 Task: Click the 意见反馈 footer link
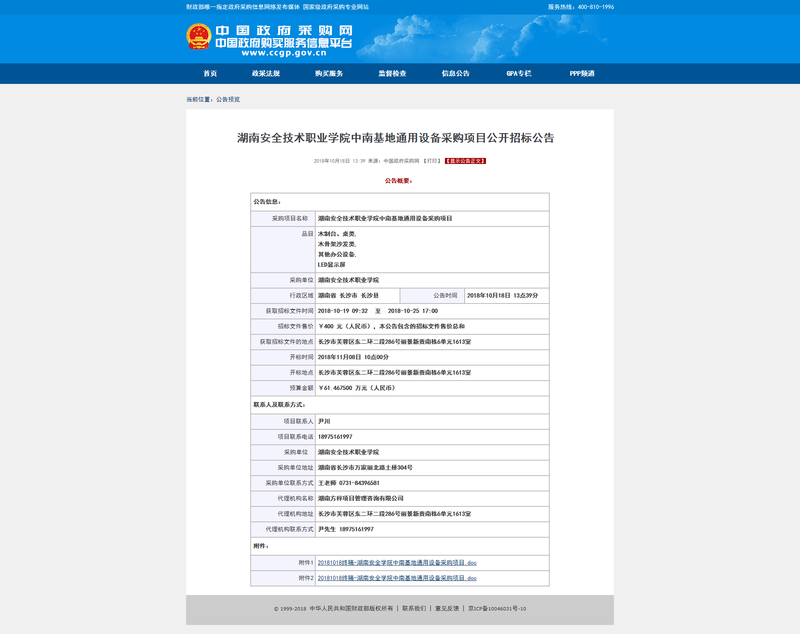447,608
